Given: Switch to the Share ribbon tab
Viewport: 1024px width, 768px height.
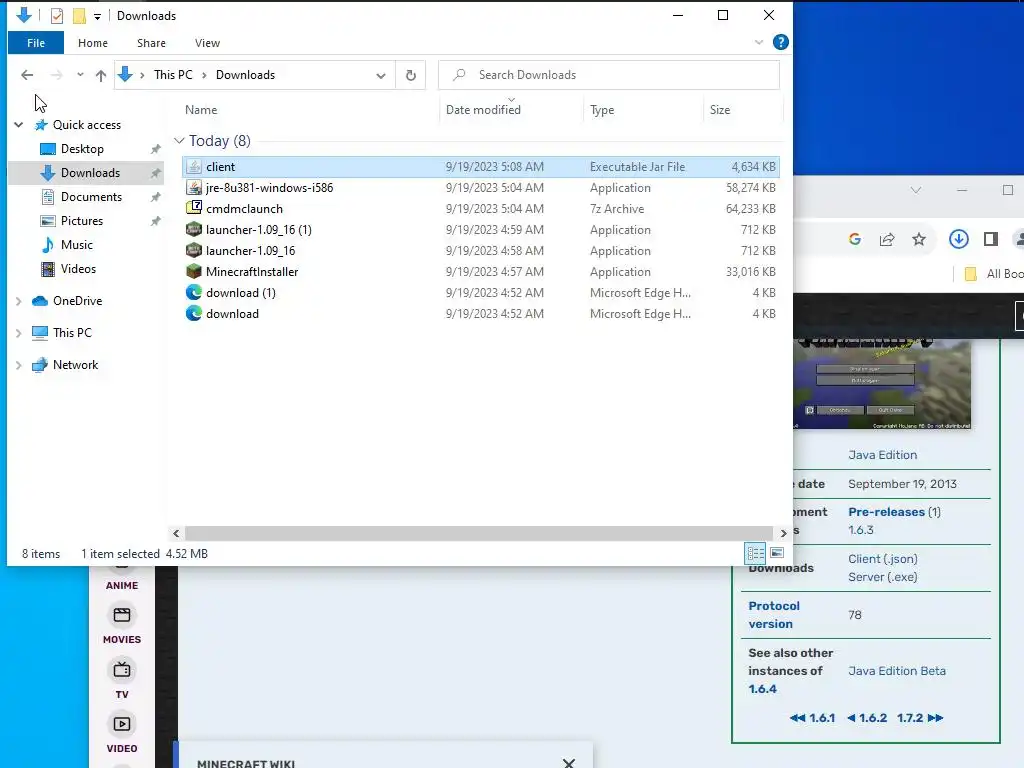Looking at the screenshot, I should [151, 43].
